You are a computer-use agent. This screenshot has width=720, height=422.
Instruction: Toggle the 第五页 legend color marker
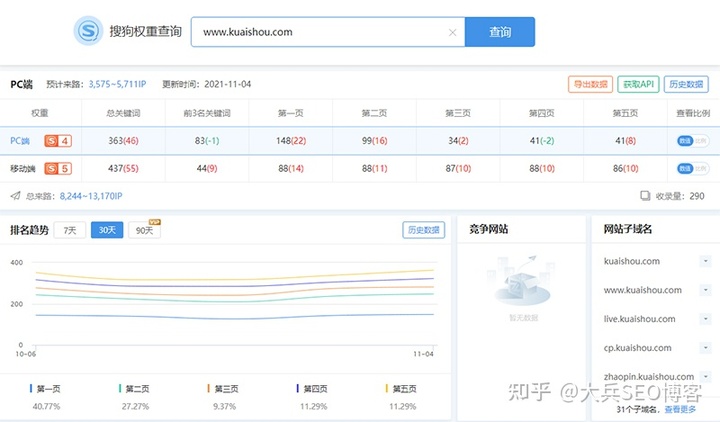click(x=387, y=388)
